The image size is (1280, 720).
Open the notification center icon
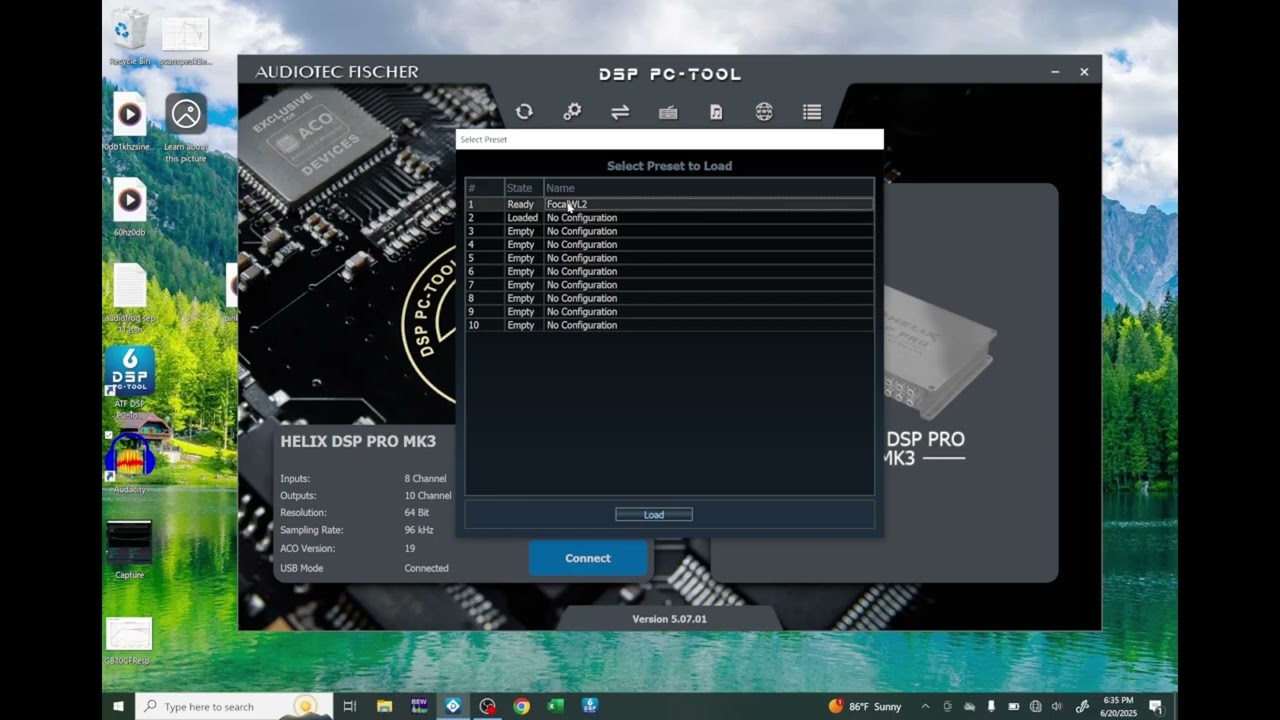pyautogui.click(x=1156, y=706)
